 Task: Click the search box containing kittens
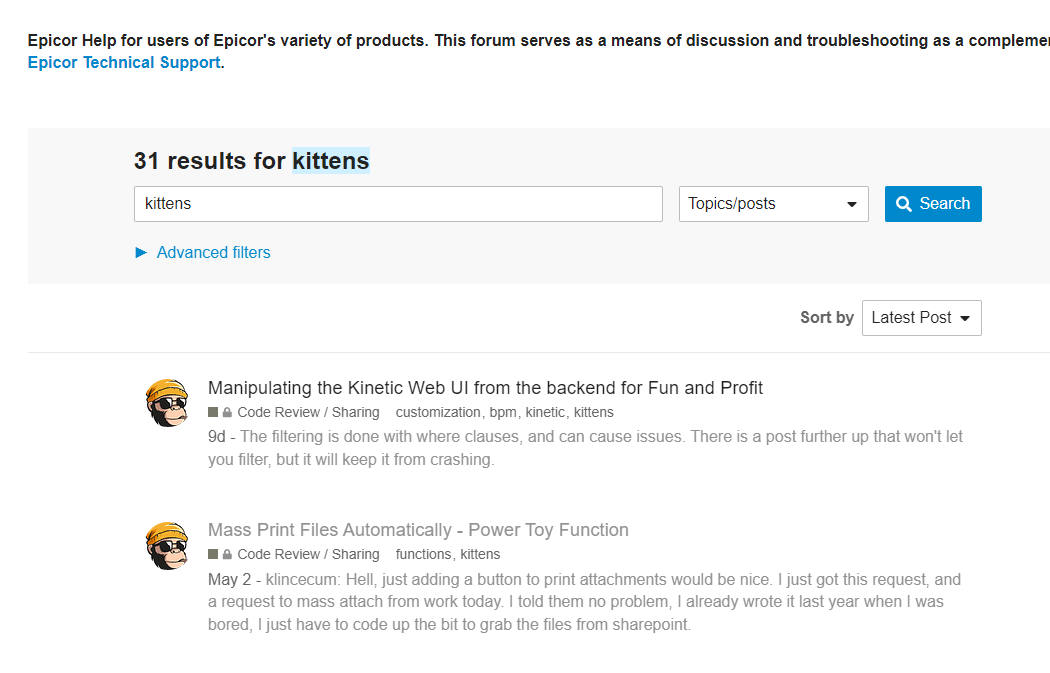[398, 204]
